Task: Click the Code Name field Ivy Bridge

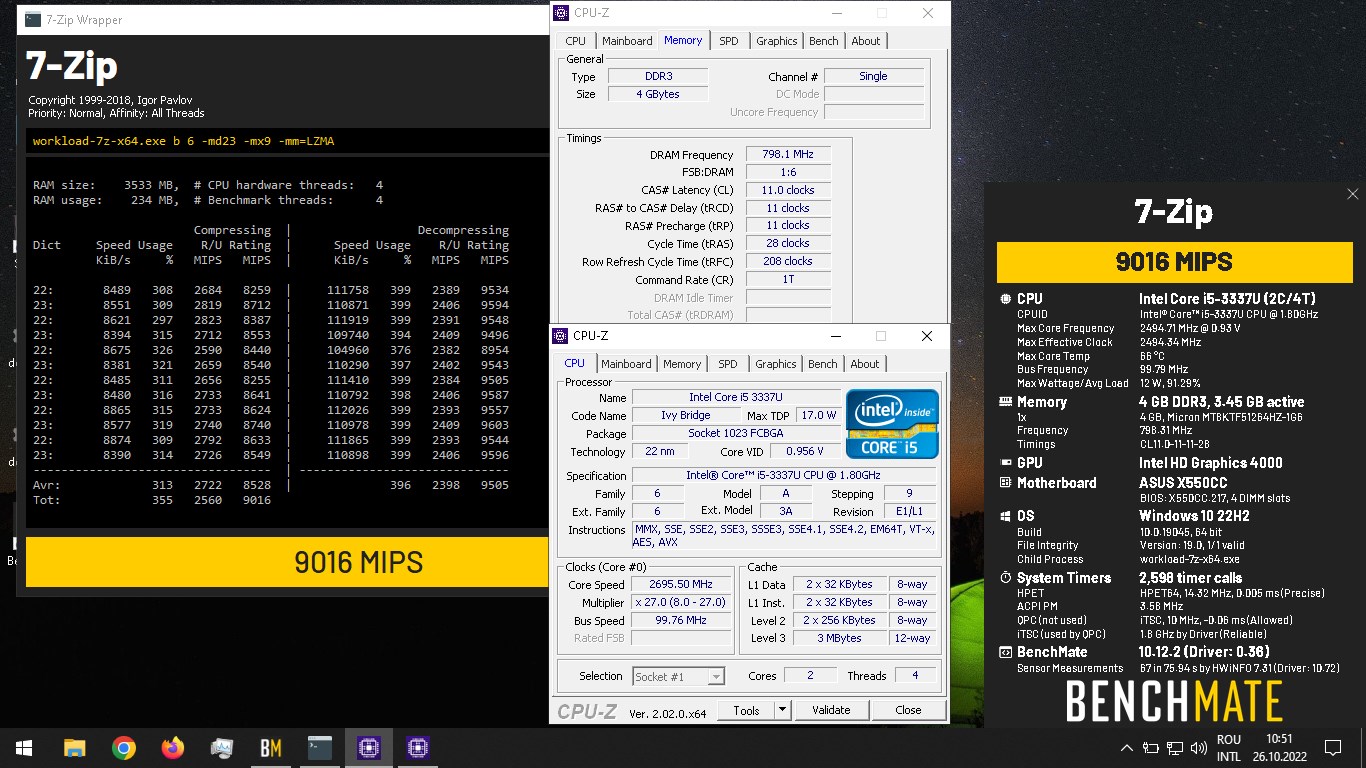Action: pyautogui.click(x=686, y=415)
